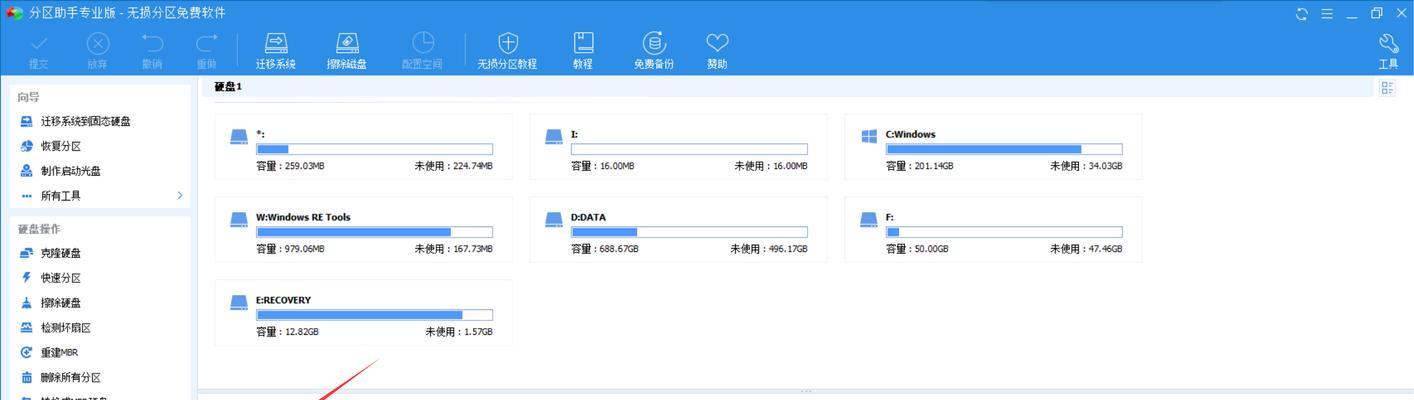The height and width of the screenshot is (400, 1414).
Task: Select the I: partition card
Action: pyautogui.click(x=679, y=146)
